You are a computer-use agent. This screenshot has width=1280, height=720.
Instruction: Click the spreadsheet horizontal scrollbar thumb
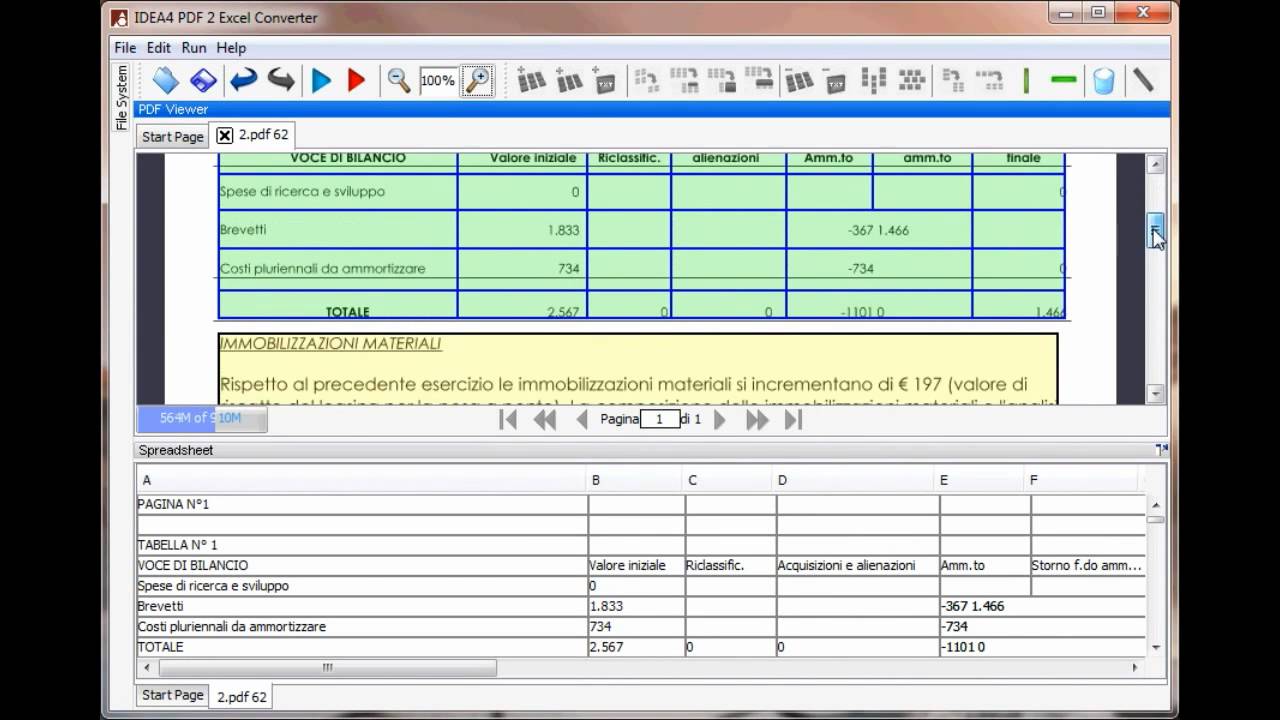pyautogui.click(x=327, y=667)
